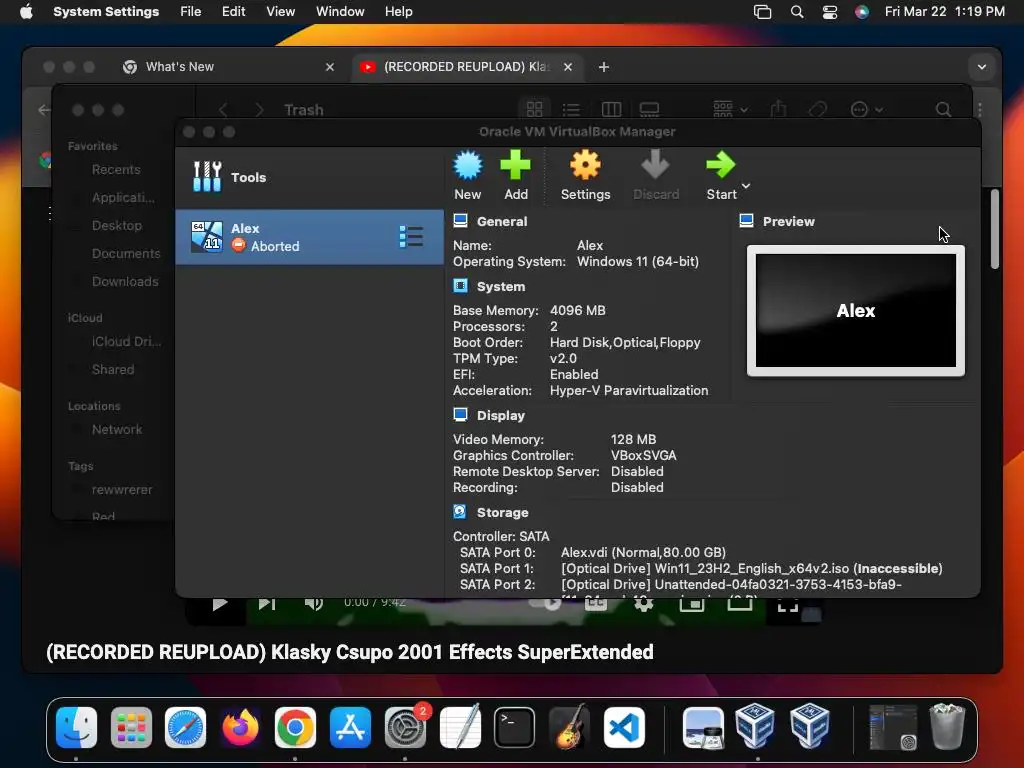Expand the Start button dropdown arrow
The width and height of the screenshot is (1024, 768).
(746, 185)
